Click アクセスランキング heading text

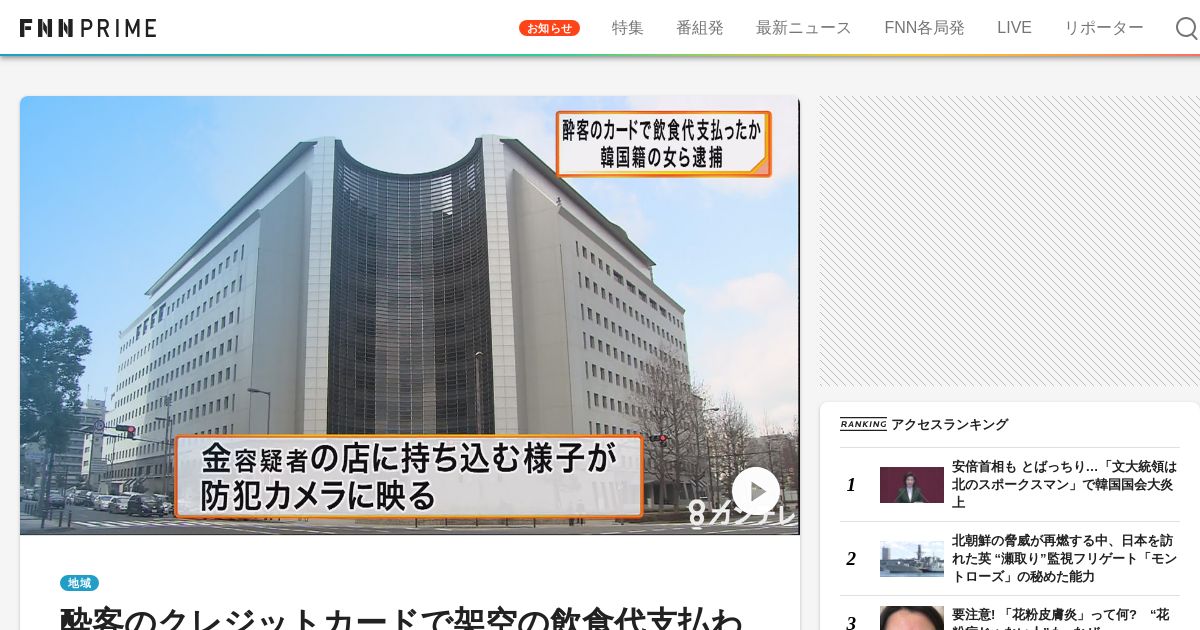pyautogui.click(x=949, y=425)
